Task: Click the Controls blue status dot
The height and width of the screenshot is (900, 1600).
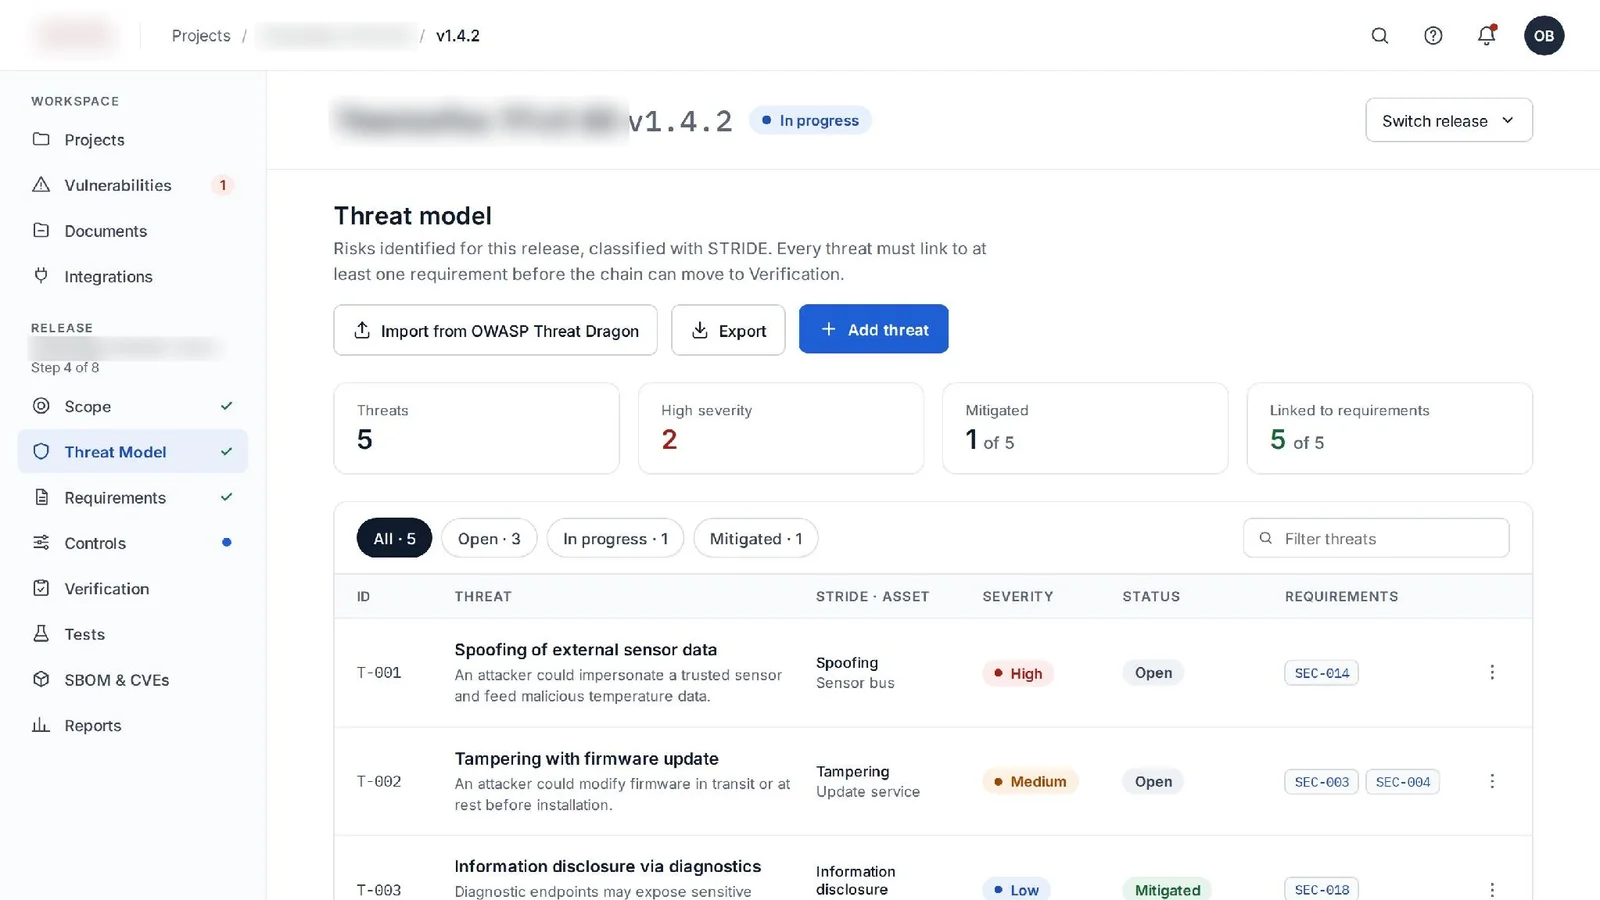Action: (227, 543)
